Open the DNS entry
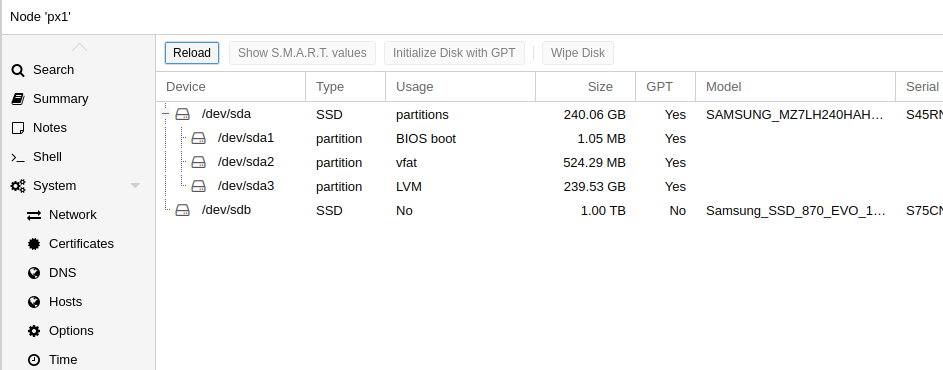Image resolution: width=943 pixels, height=370 pixels. pos(79,273)
